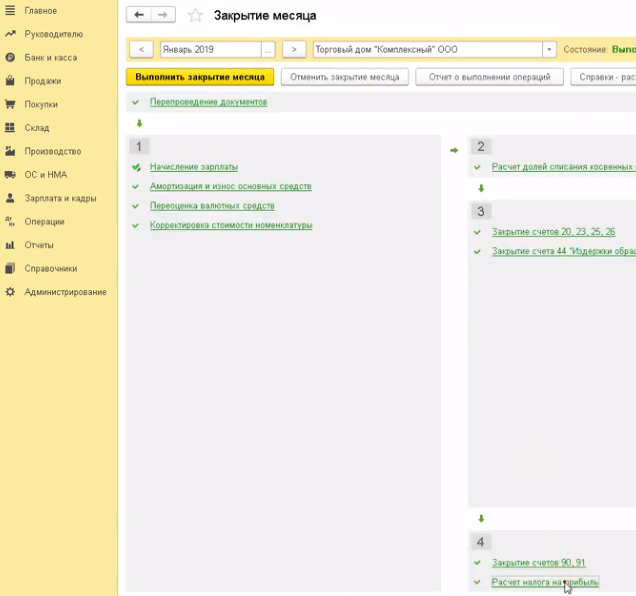The image size is (636, 596).
Task: Open Банк и касса section
Action: (x=50, y=57)
